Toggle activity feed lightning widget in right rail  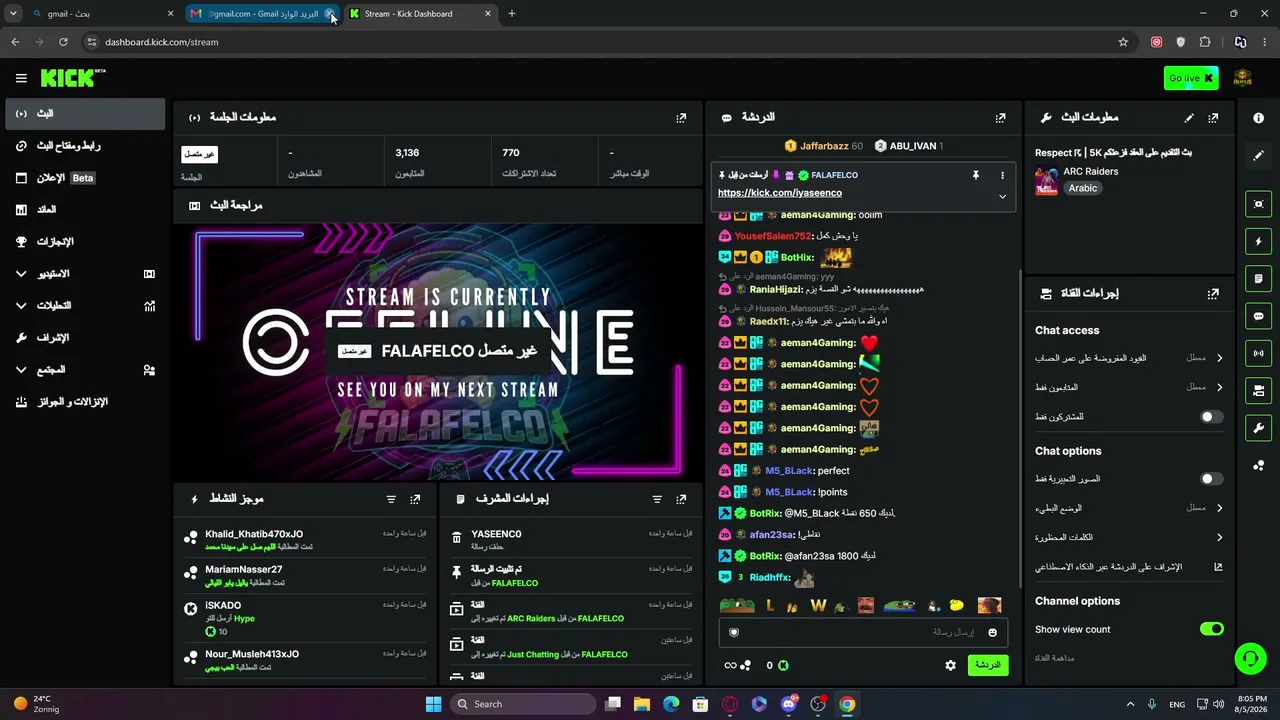(x=1258, y=241)
